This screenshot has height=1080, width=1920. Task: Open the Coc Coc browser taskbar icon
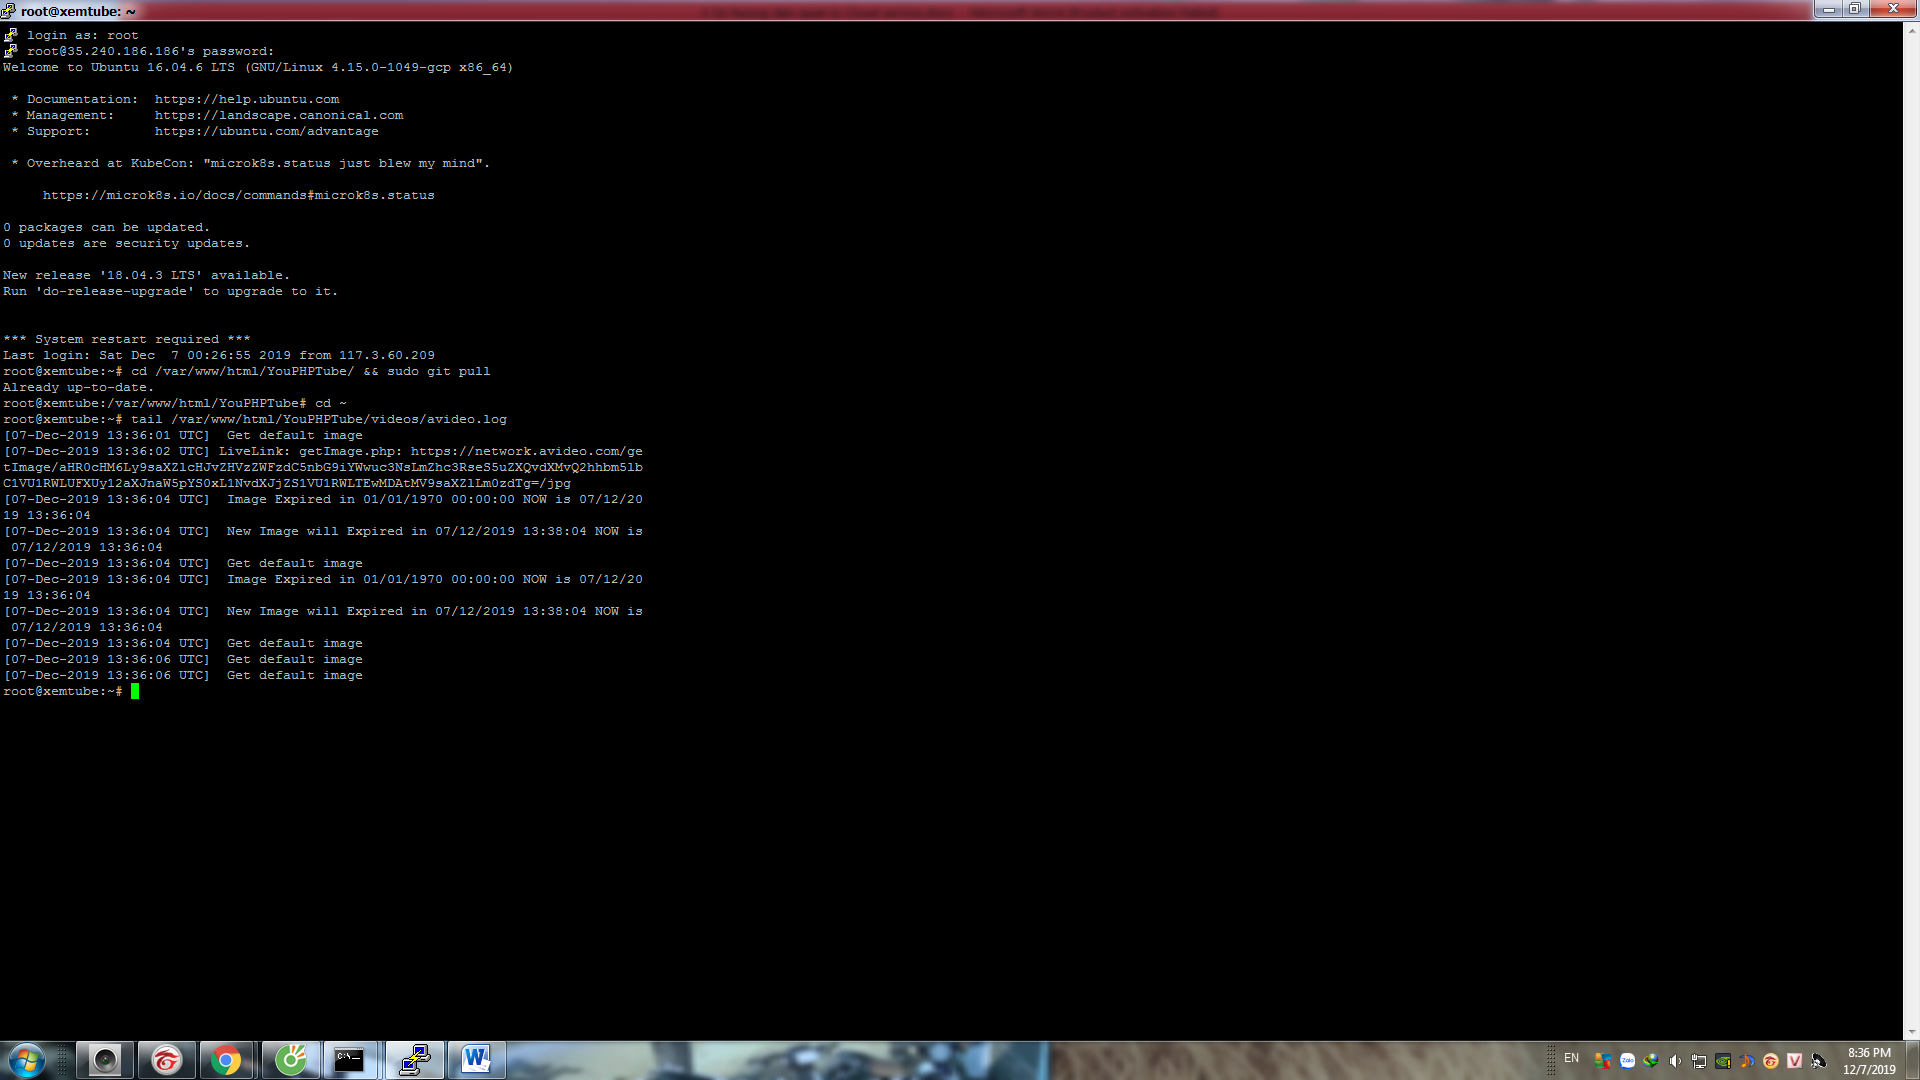[290, 1060]
